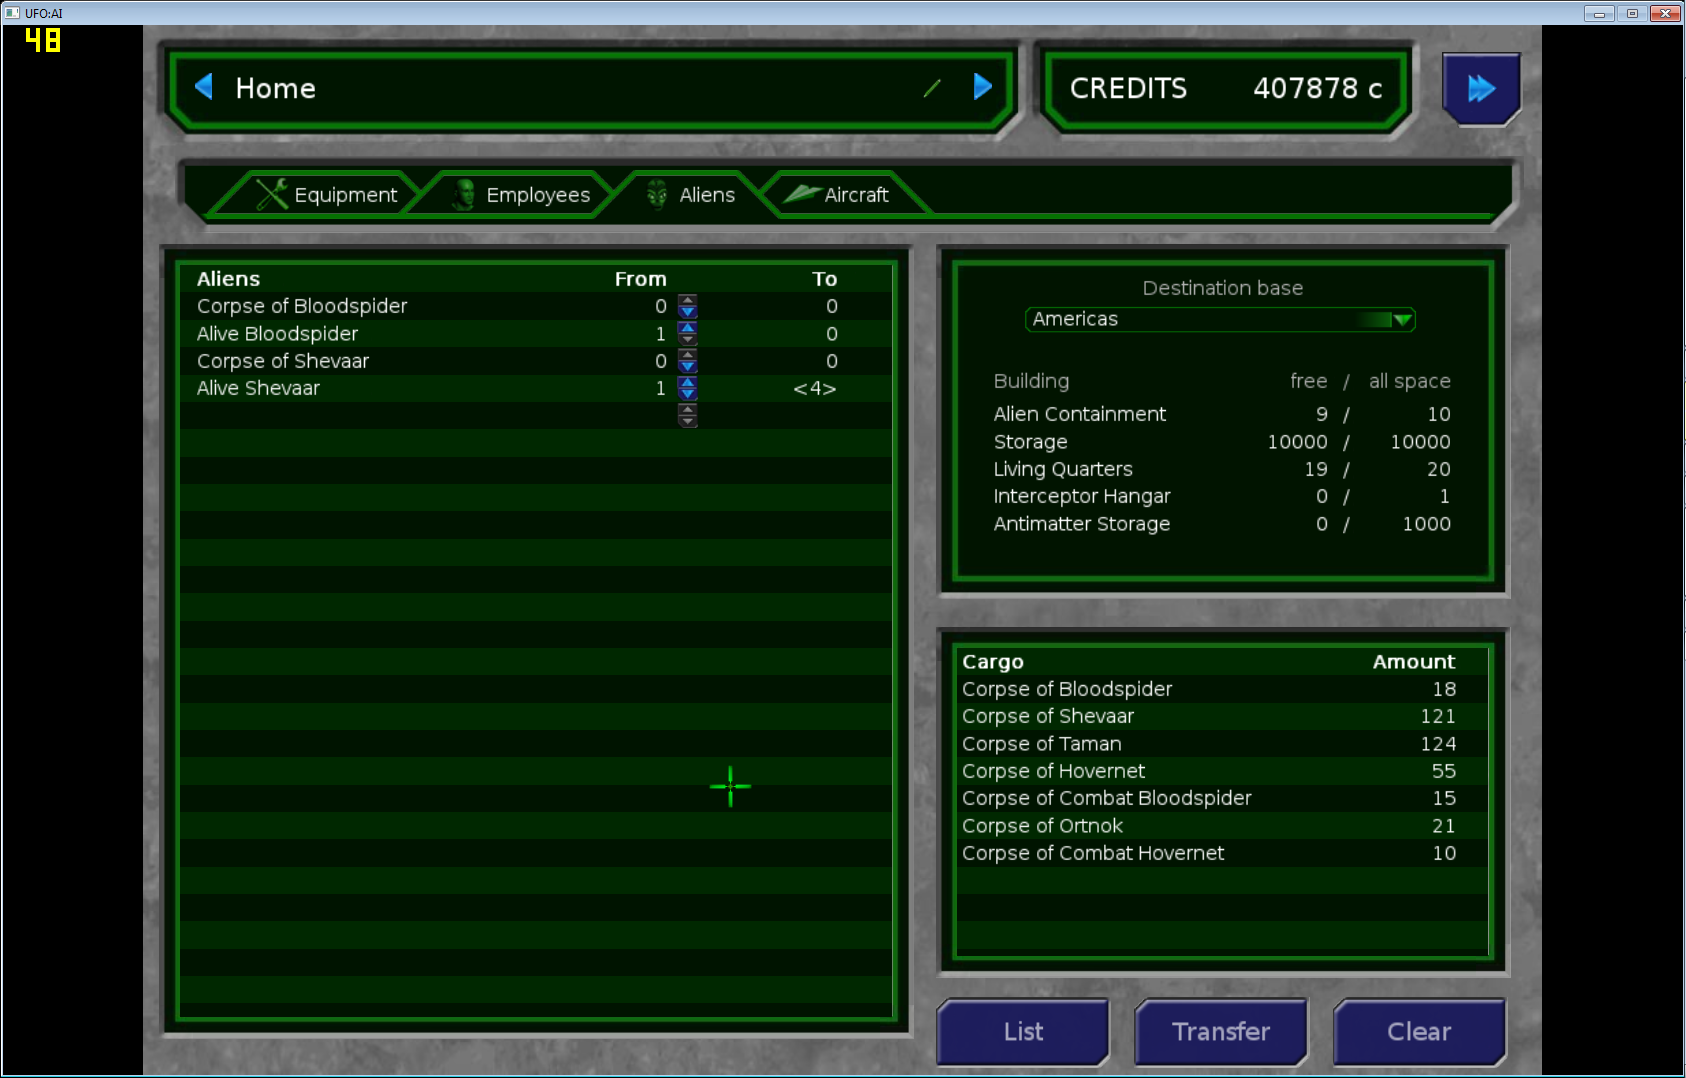Screen dimensions: 1686x1078
Task: Select Alive Shevaar row
Action: click(x=535, y=388)
